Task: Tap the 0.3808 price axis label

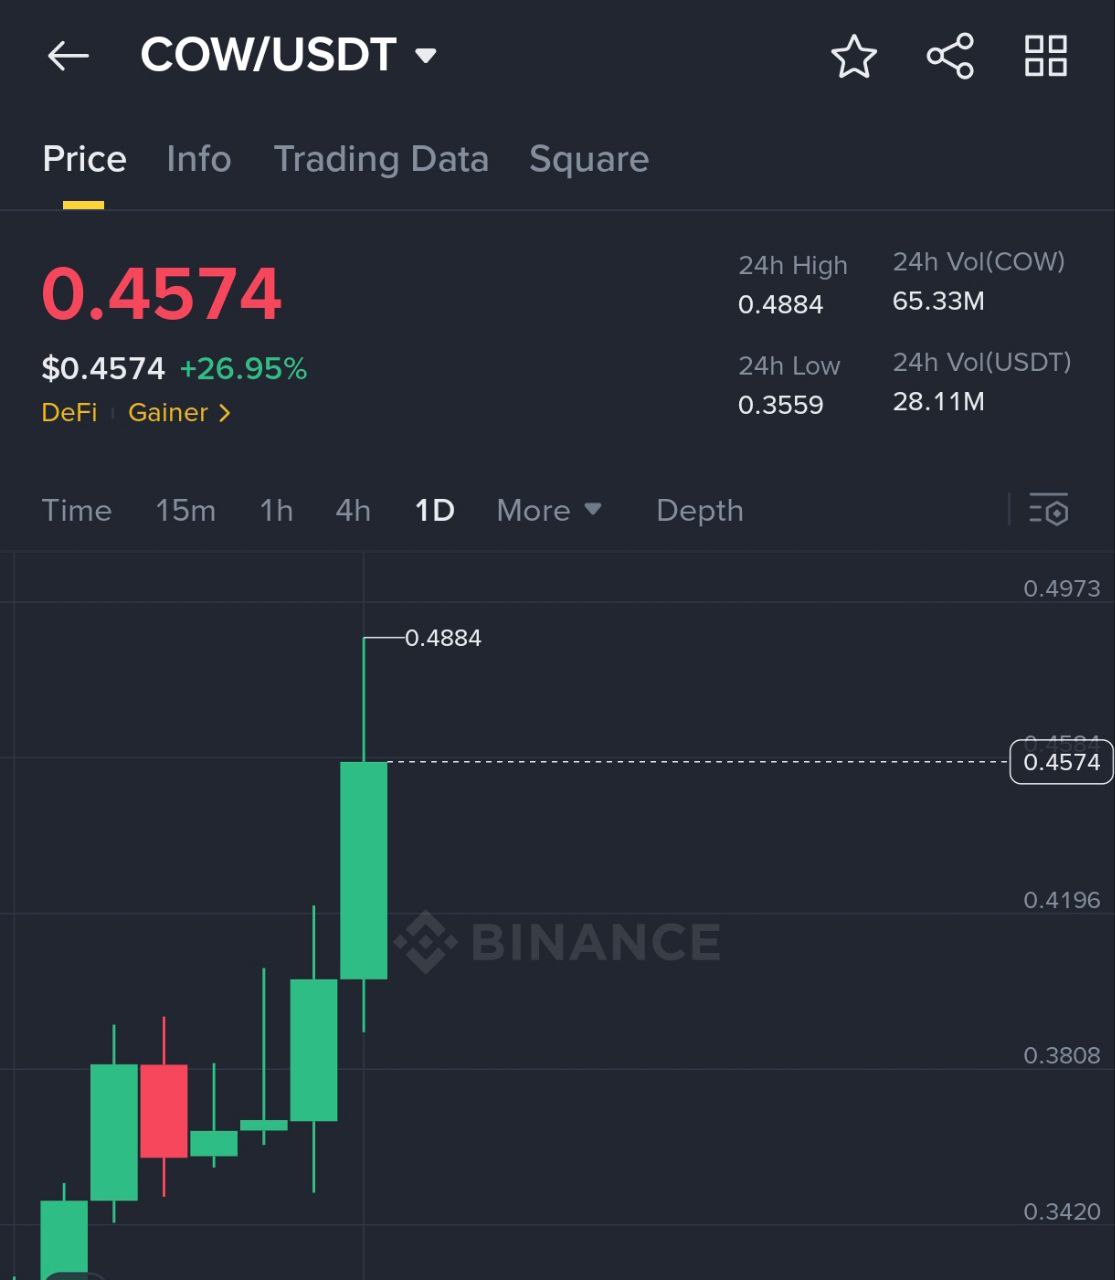Action: [1061, 1055]
